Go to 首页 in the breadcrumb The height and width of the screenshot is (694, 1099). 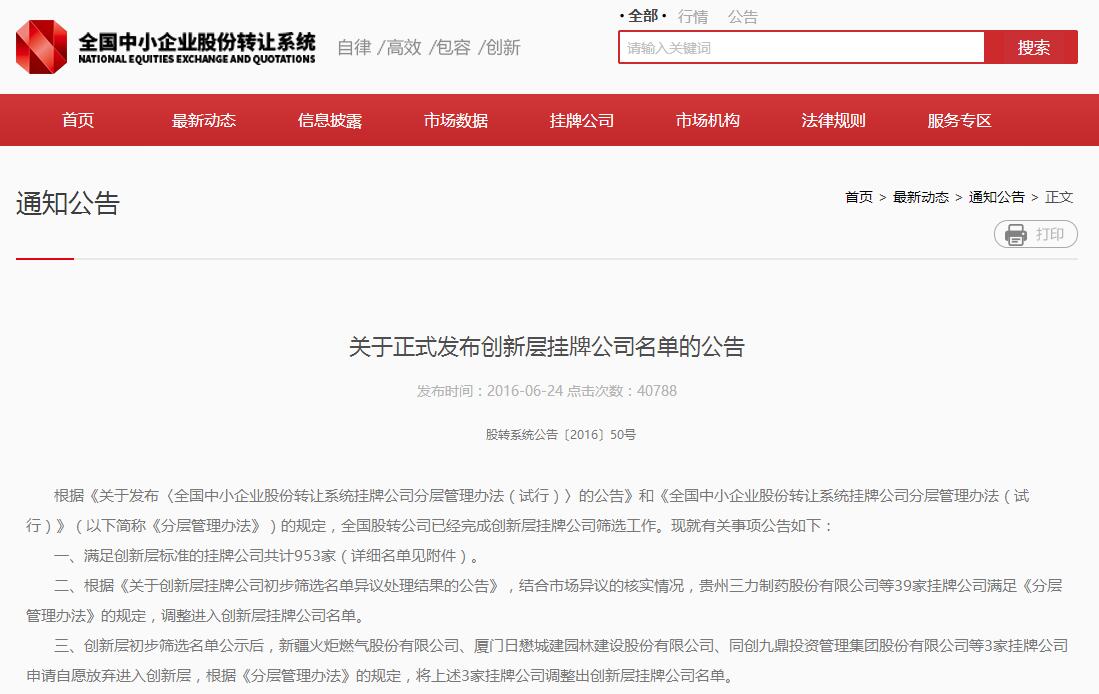coord(859,197)
